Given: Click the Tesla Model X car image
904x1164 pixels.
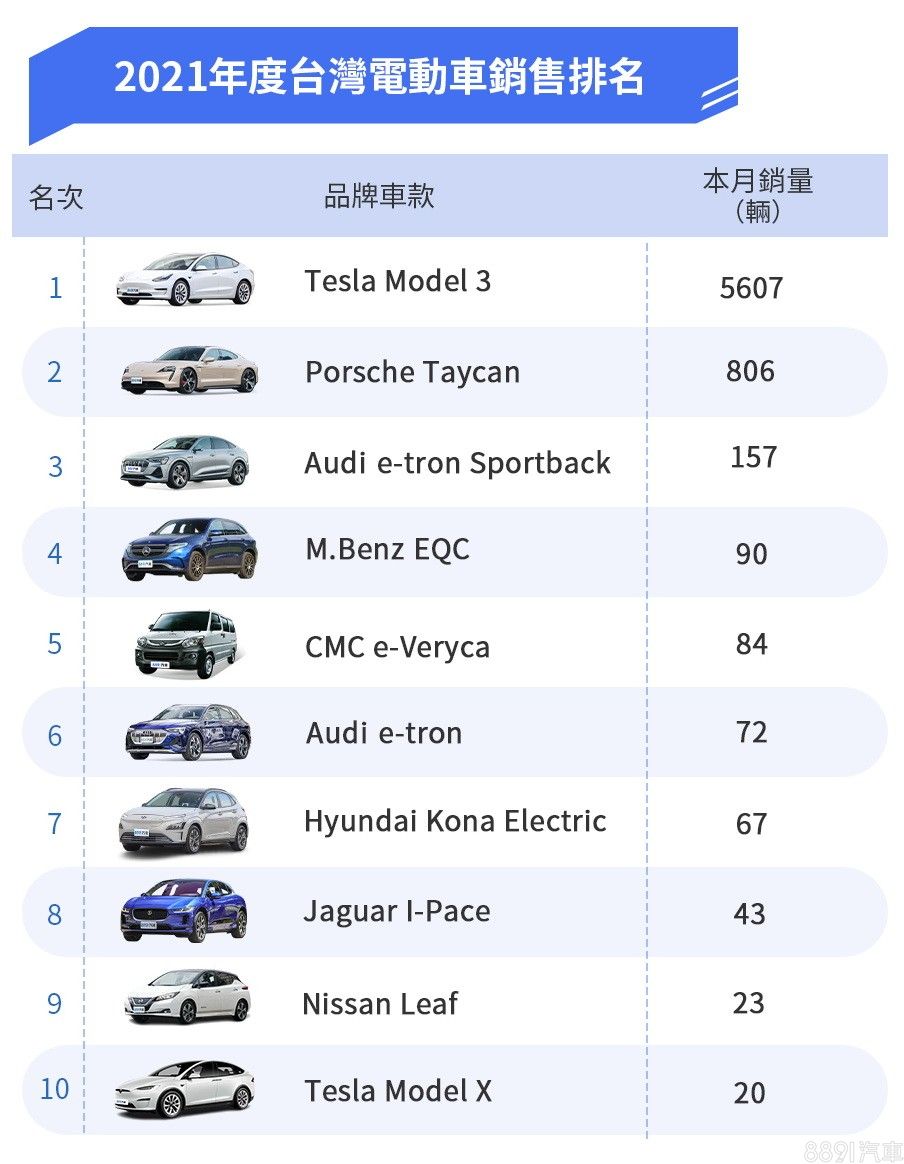Looking at the screenshot, I should point(184,1088).
